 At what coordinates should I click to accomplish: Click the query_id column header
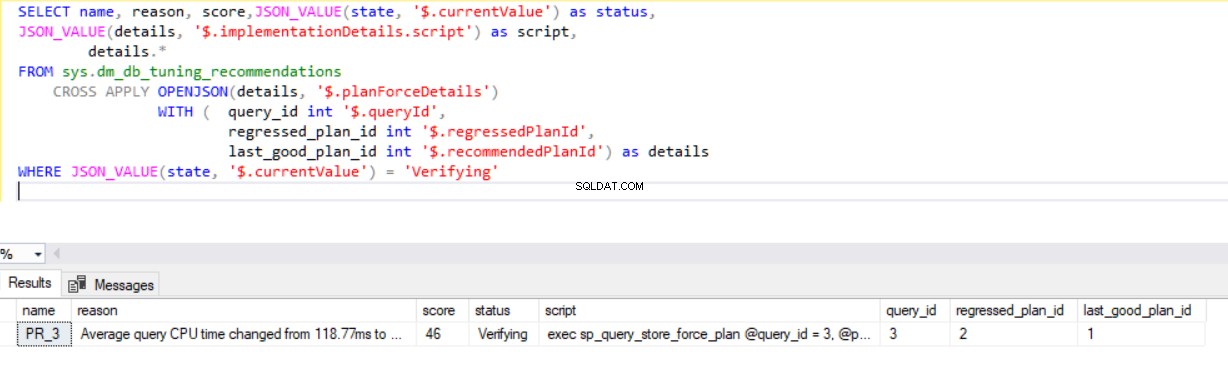pos(913,311)
